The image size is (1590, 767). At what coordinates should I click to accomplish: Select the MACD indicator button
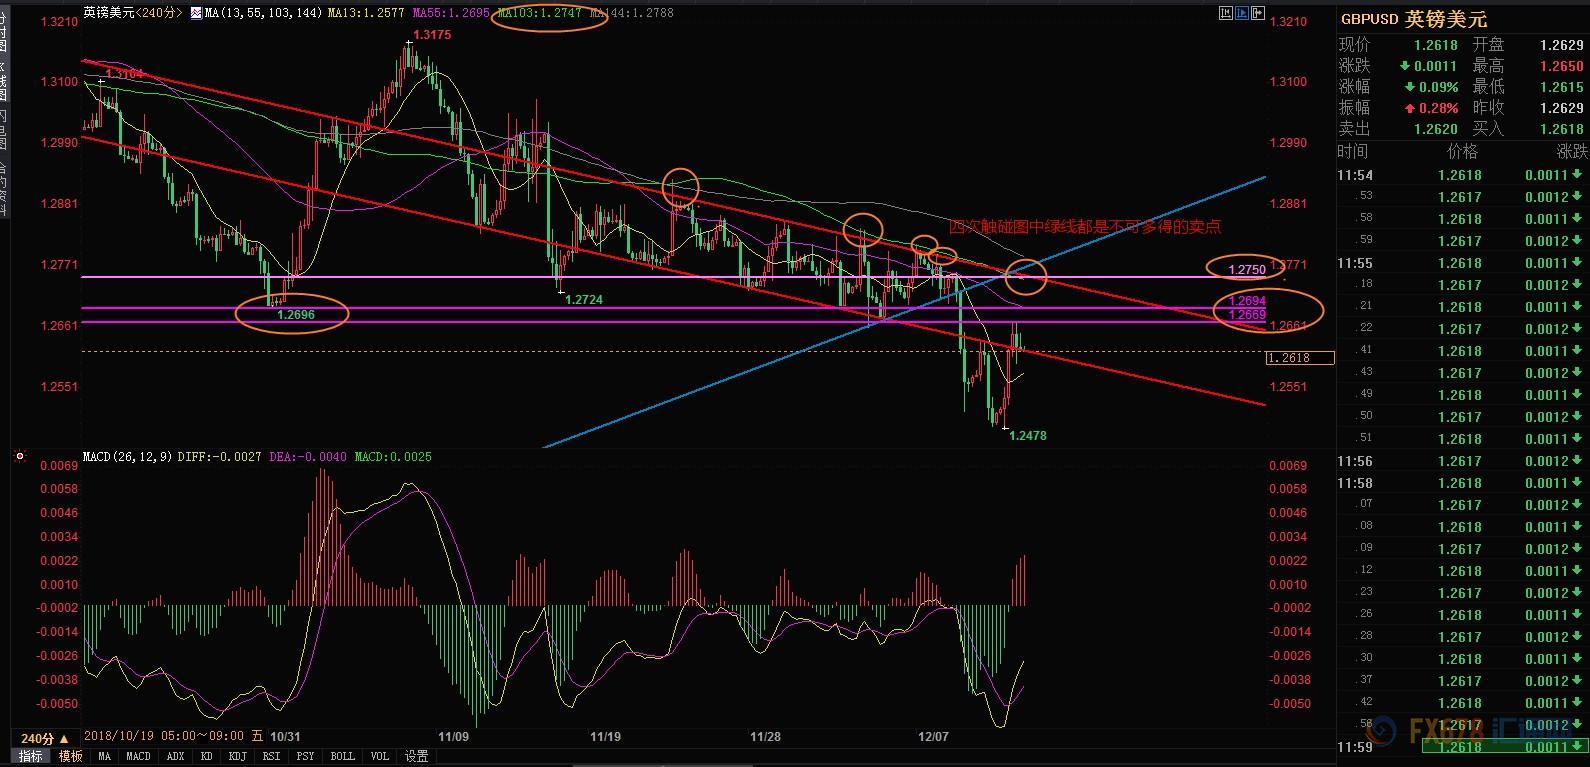138,757
